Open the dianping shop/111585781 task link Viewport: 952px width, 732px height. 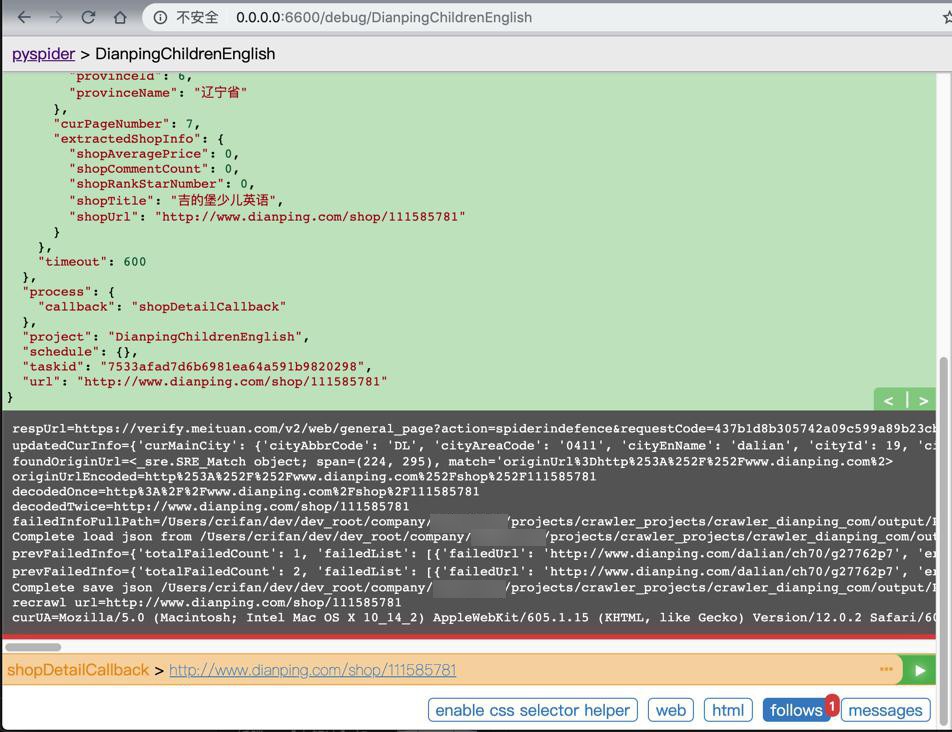pos(312,670)
